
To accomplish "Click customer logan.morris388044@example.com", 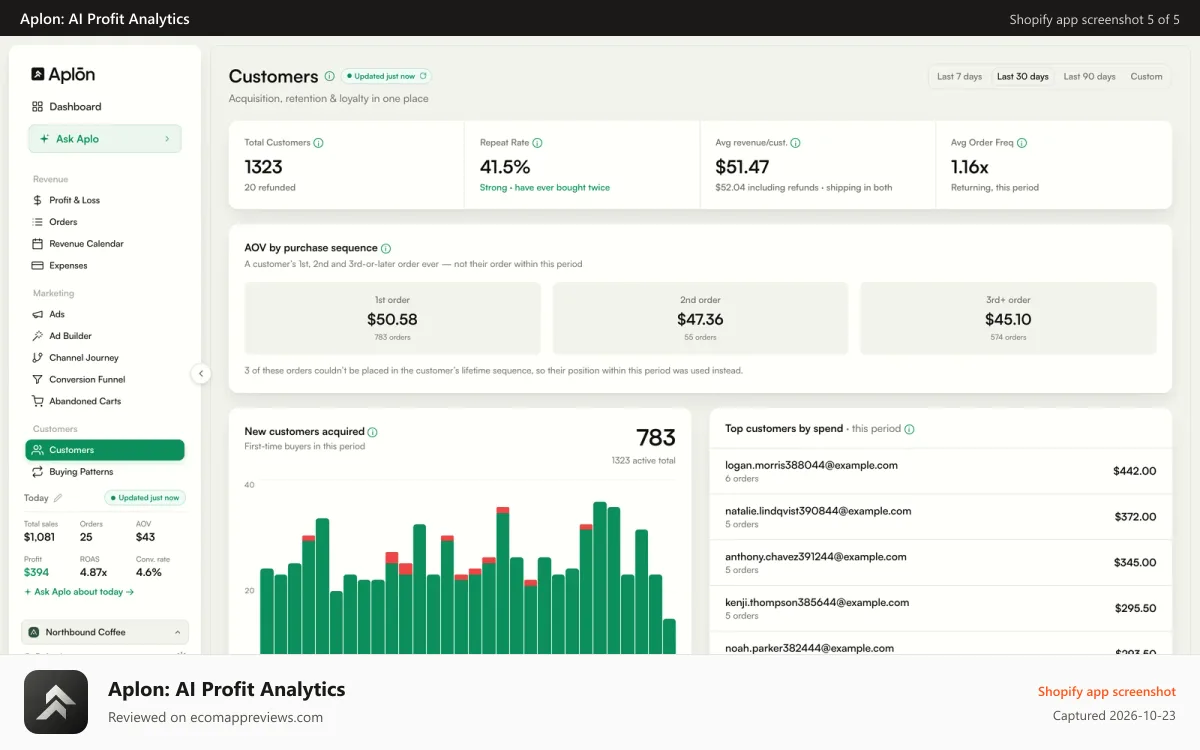I will point(811,465).
